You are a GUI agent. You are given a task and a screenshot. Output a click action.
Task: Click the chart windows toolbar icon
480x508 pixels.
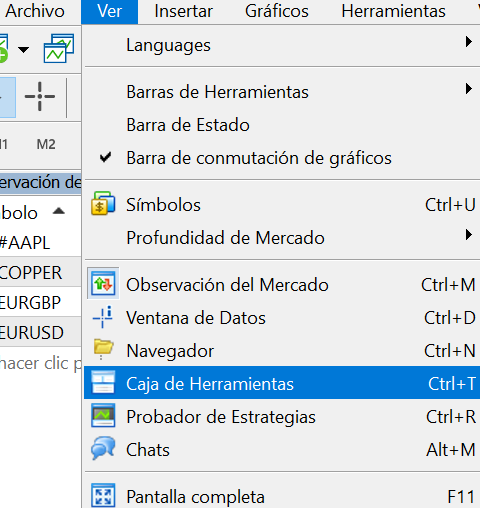[x=59, y=48]
